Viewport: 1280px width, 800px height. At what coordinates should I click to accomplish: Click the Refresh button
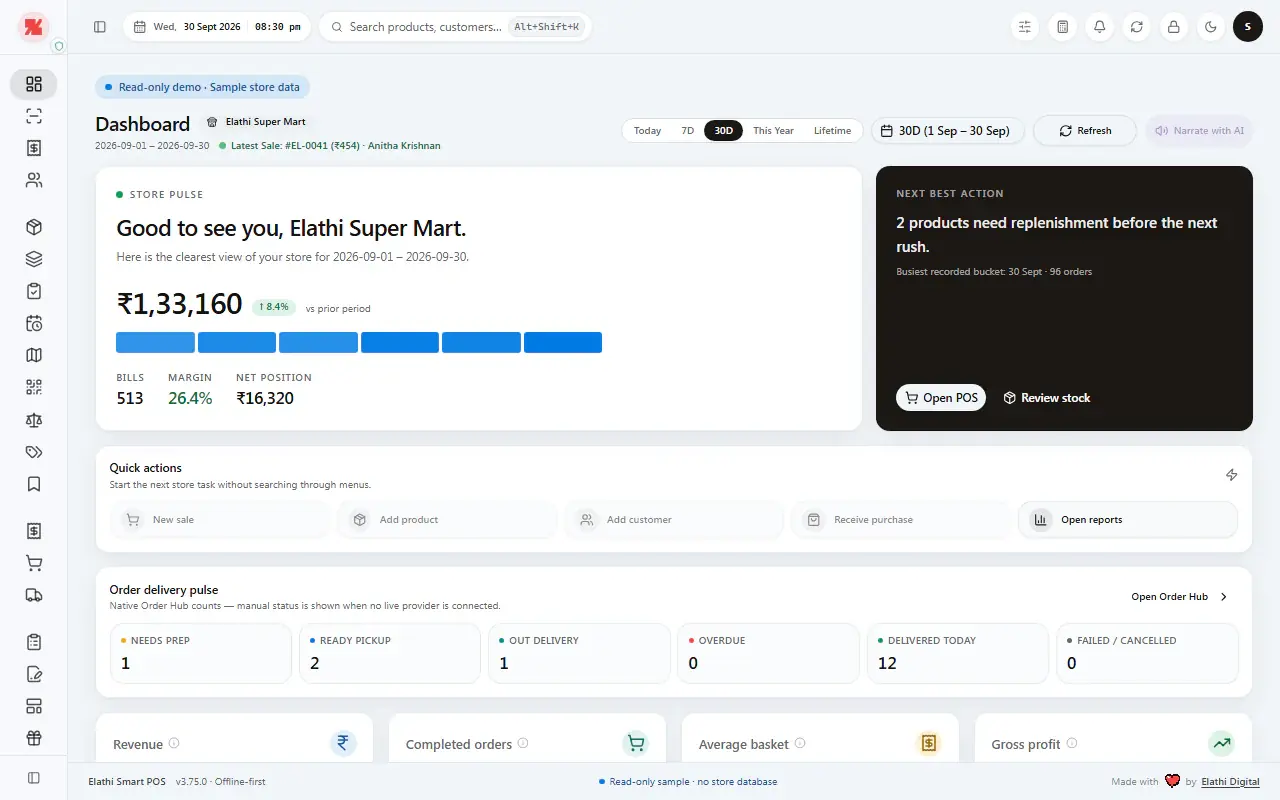[1085, 131]
